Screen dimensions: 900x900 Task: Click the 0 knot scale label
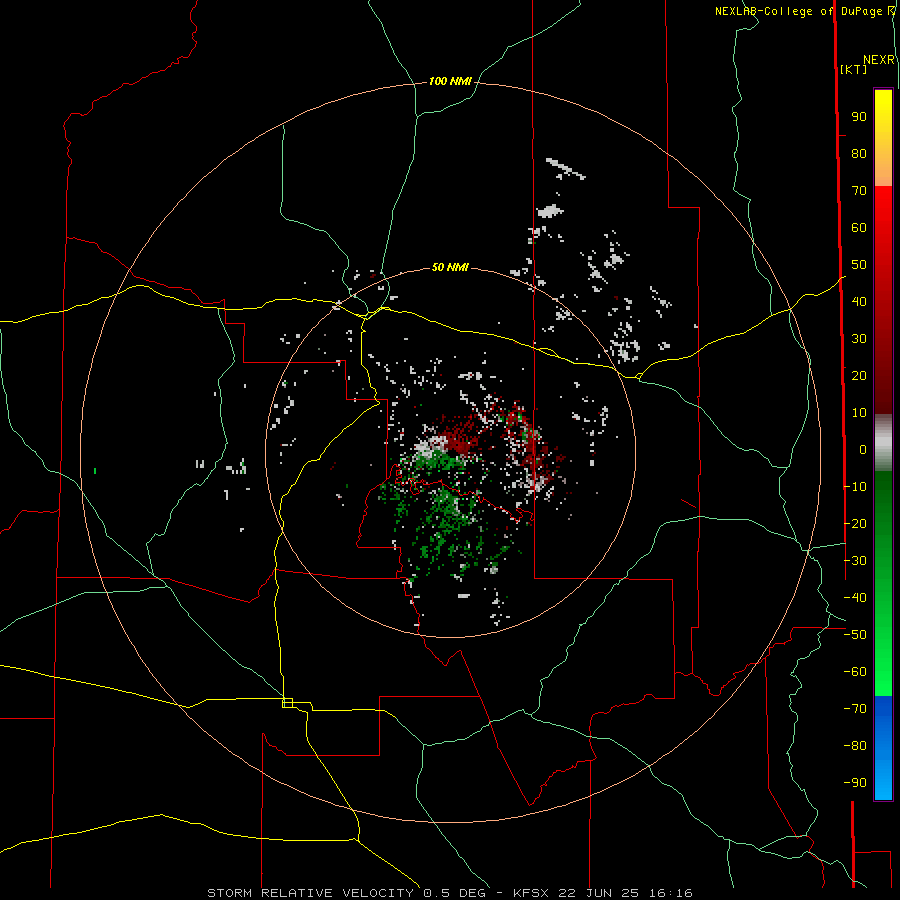point(863,449)
